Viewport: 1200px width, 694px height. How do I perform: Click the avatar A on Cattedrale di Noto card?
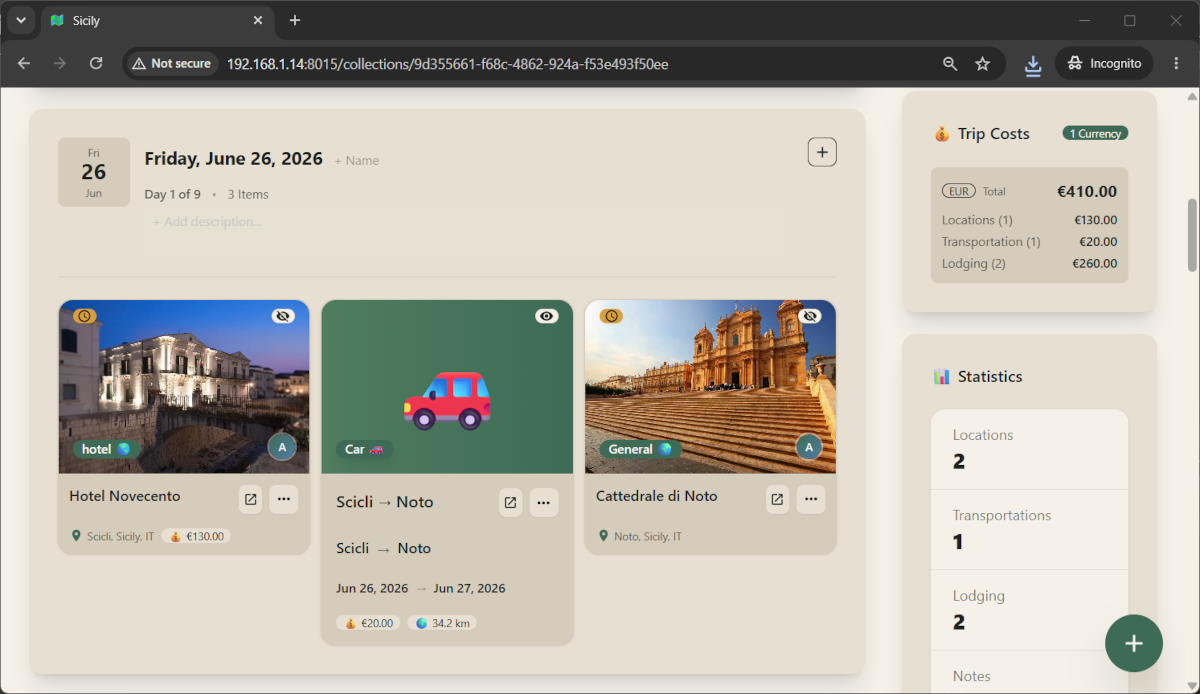pos(809,447)
